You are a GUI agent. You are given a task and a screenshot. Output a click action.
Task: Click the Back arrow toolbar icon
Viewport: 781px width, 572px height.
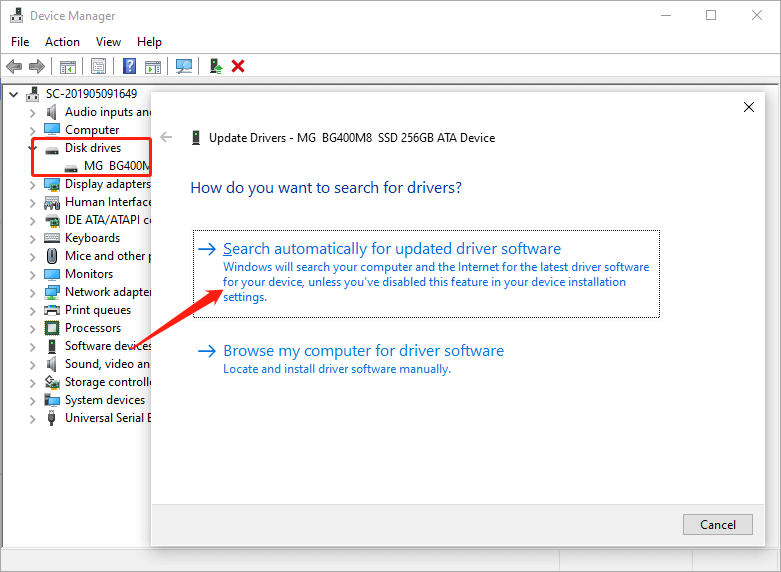click(x=14, y=66)
